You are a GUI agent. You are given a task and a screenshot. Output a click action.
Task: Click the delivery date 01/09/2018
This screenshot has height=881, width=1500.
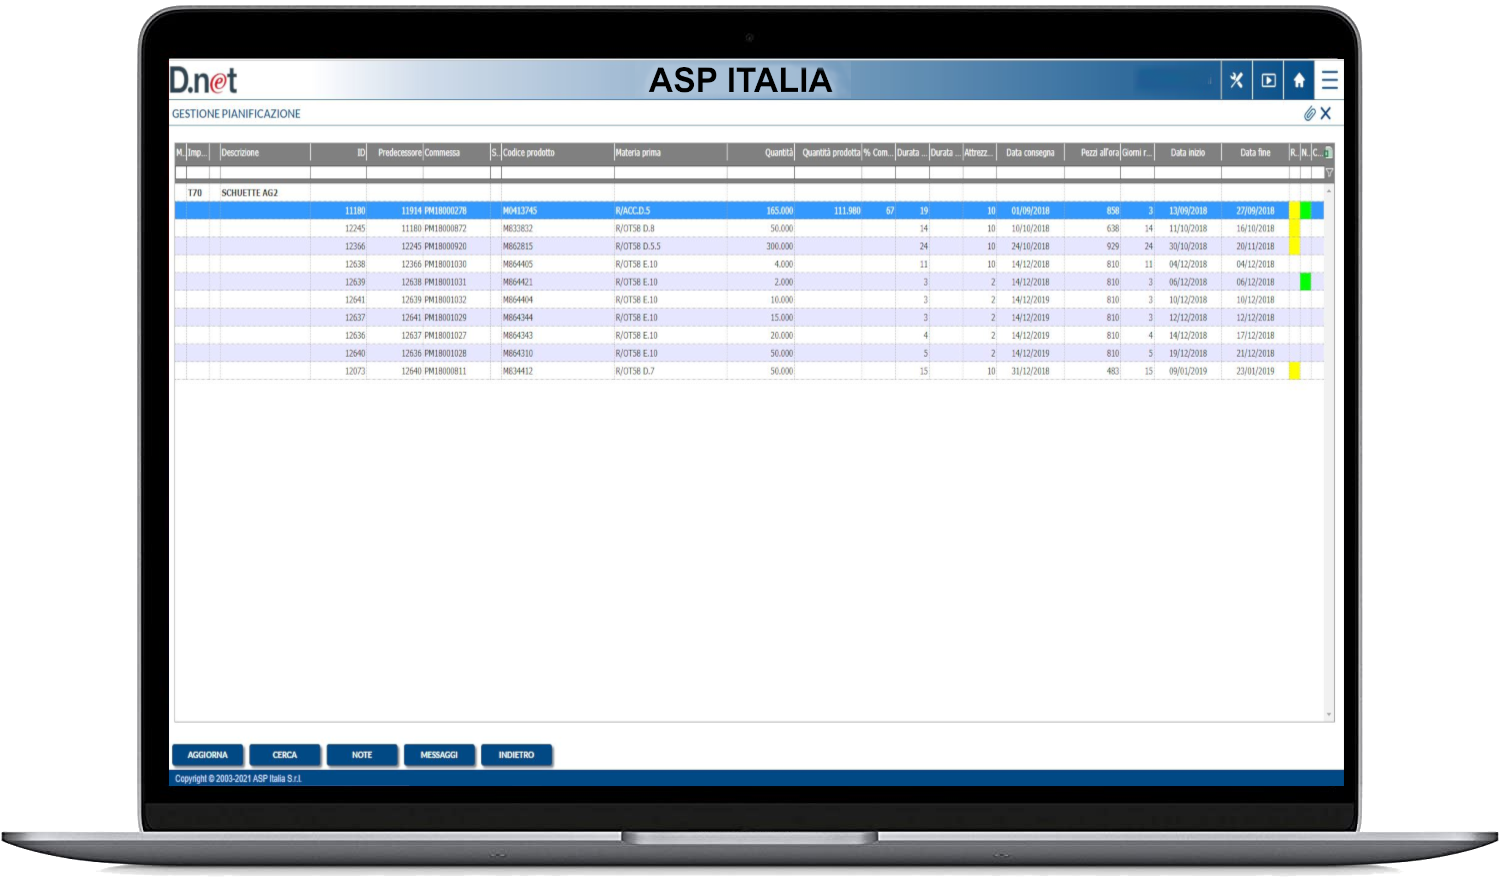click(x=1030, y=211)
